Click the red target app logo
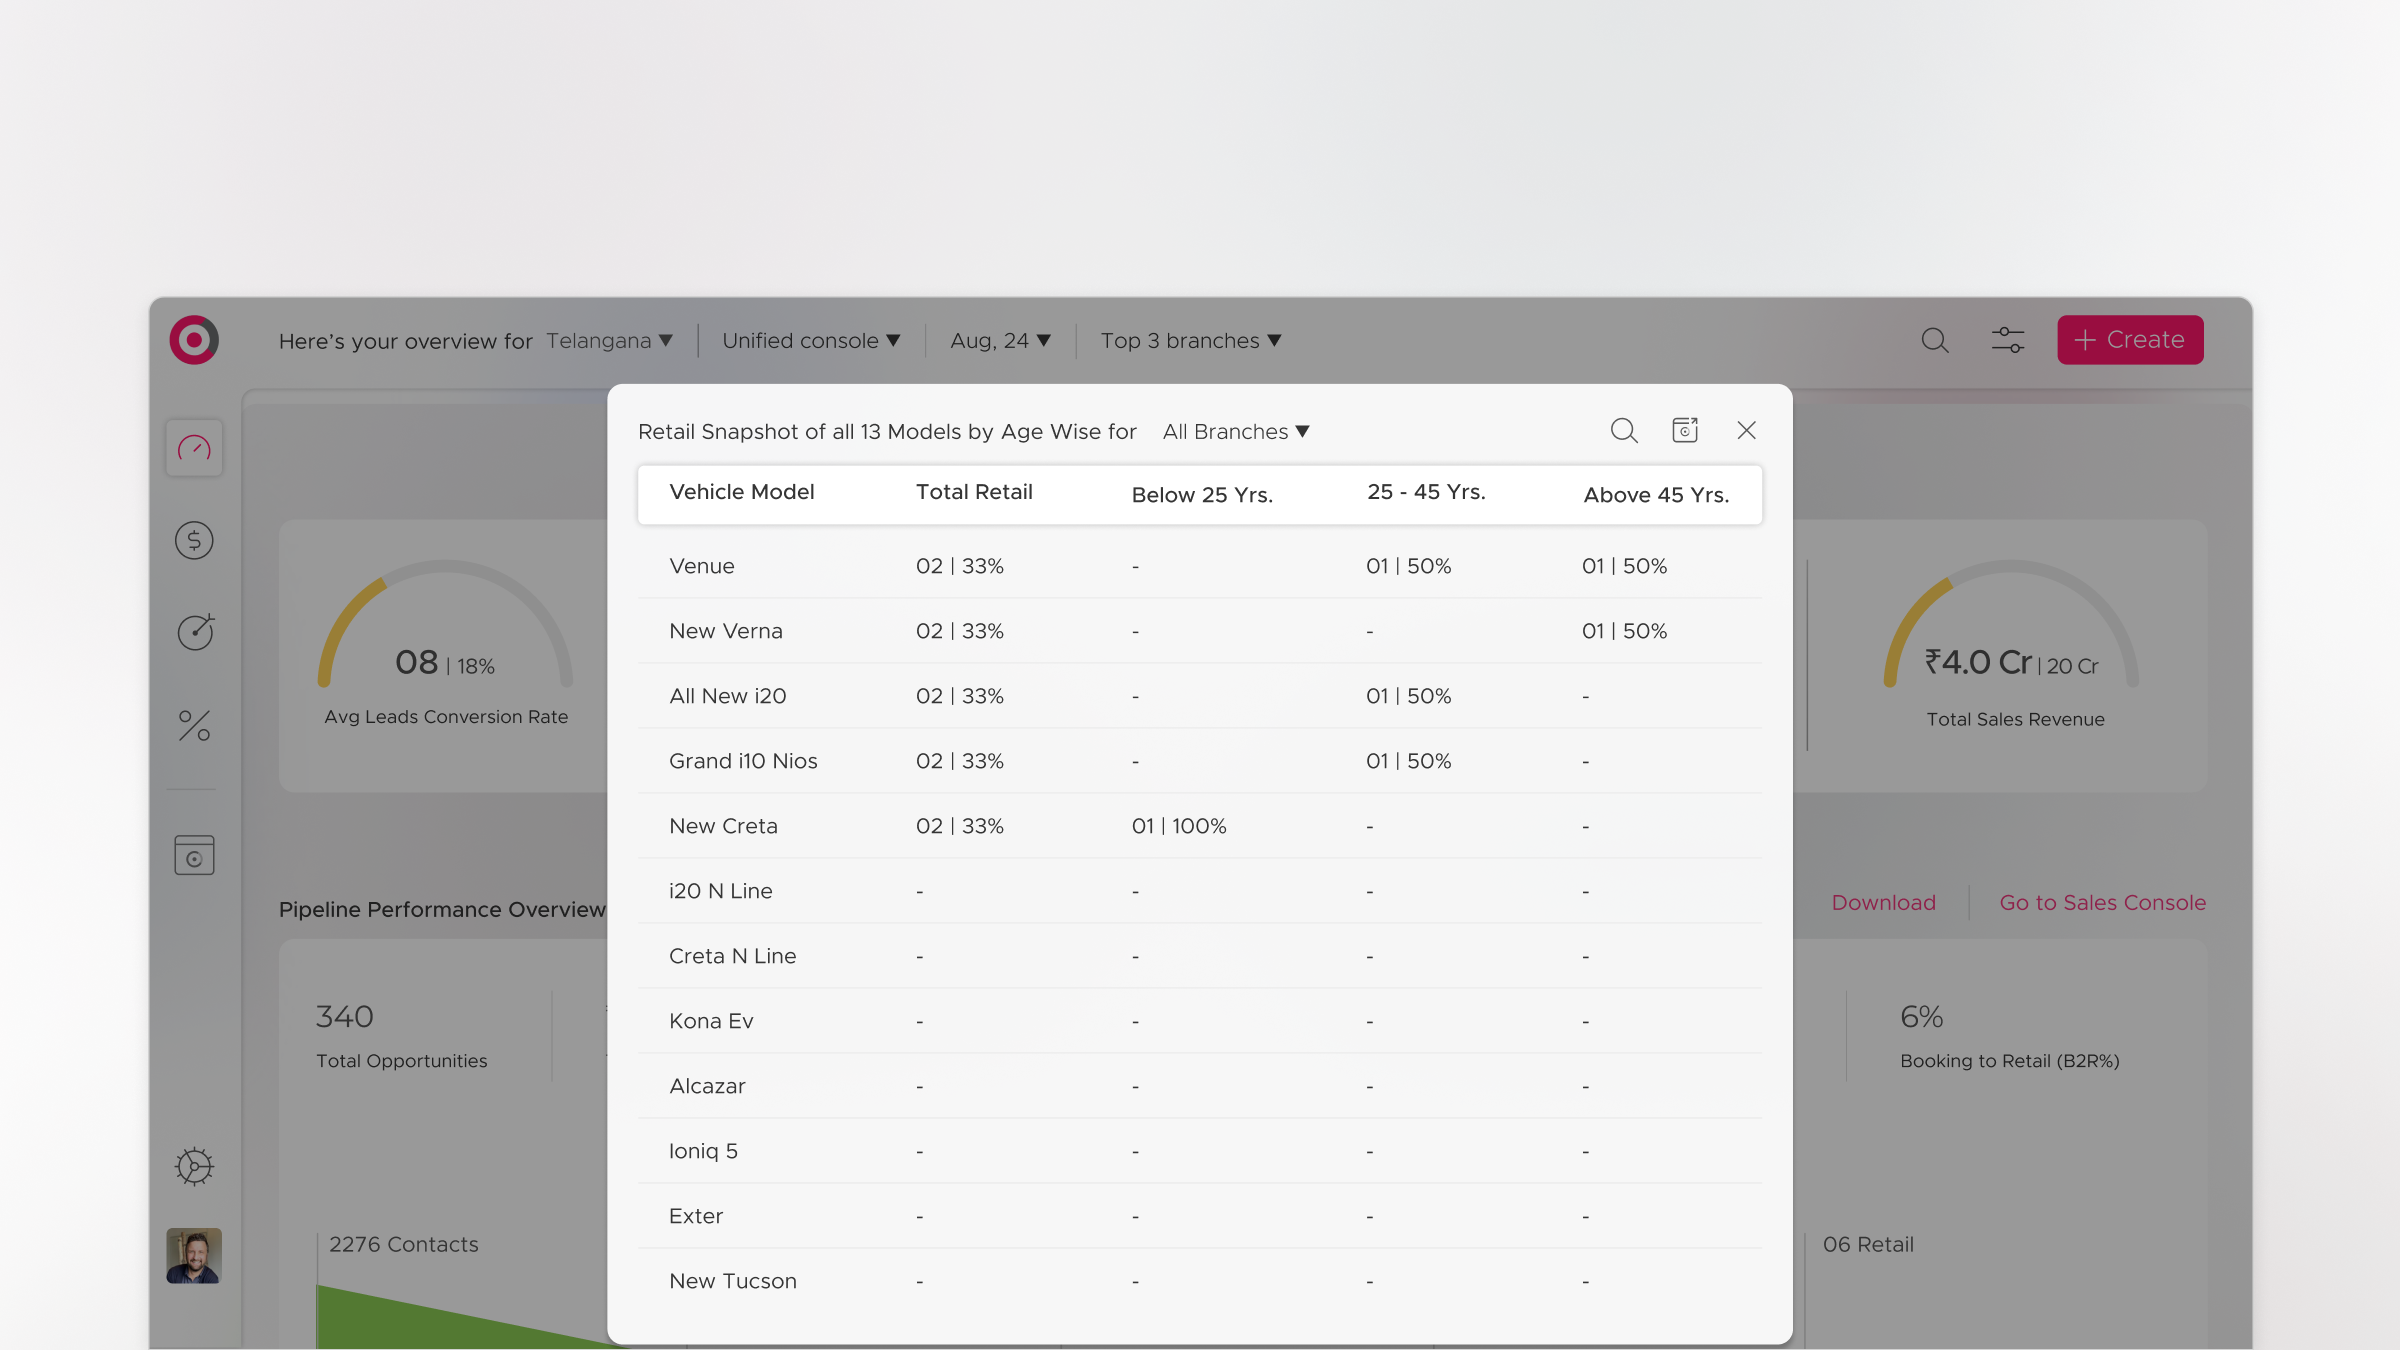This screenshot has height=1350, width=2400. [x=194, y=340]
